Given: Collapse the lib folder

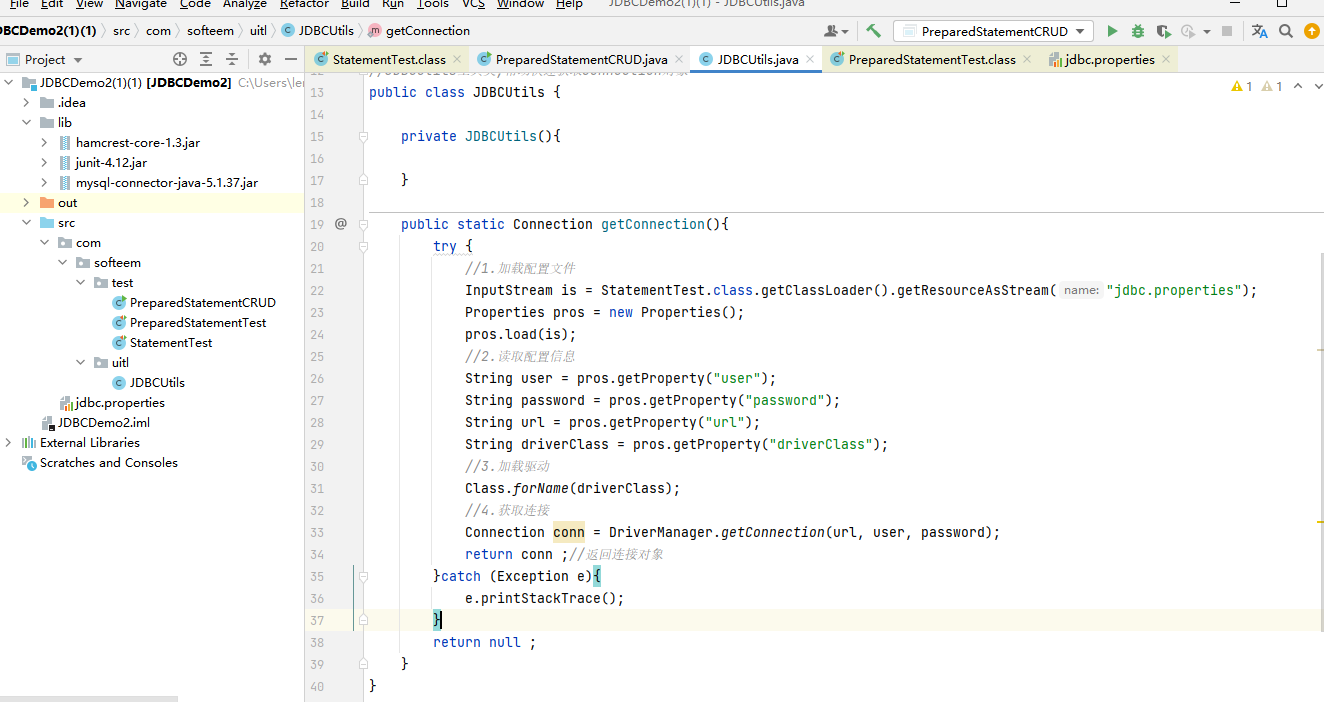Looking at the screenshot, I should coord(28,122).
